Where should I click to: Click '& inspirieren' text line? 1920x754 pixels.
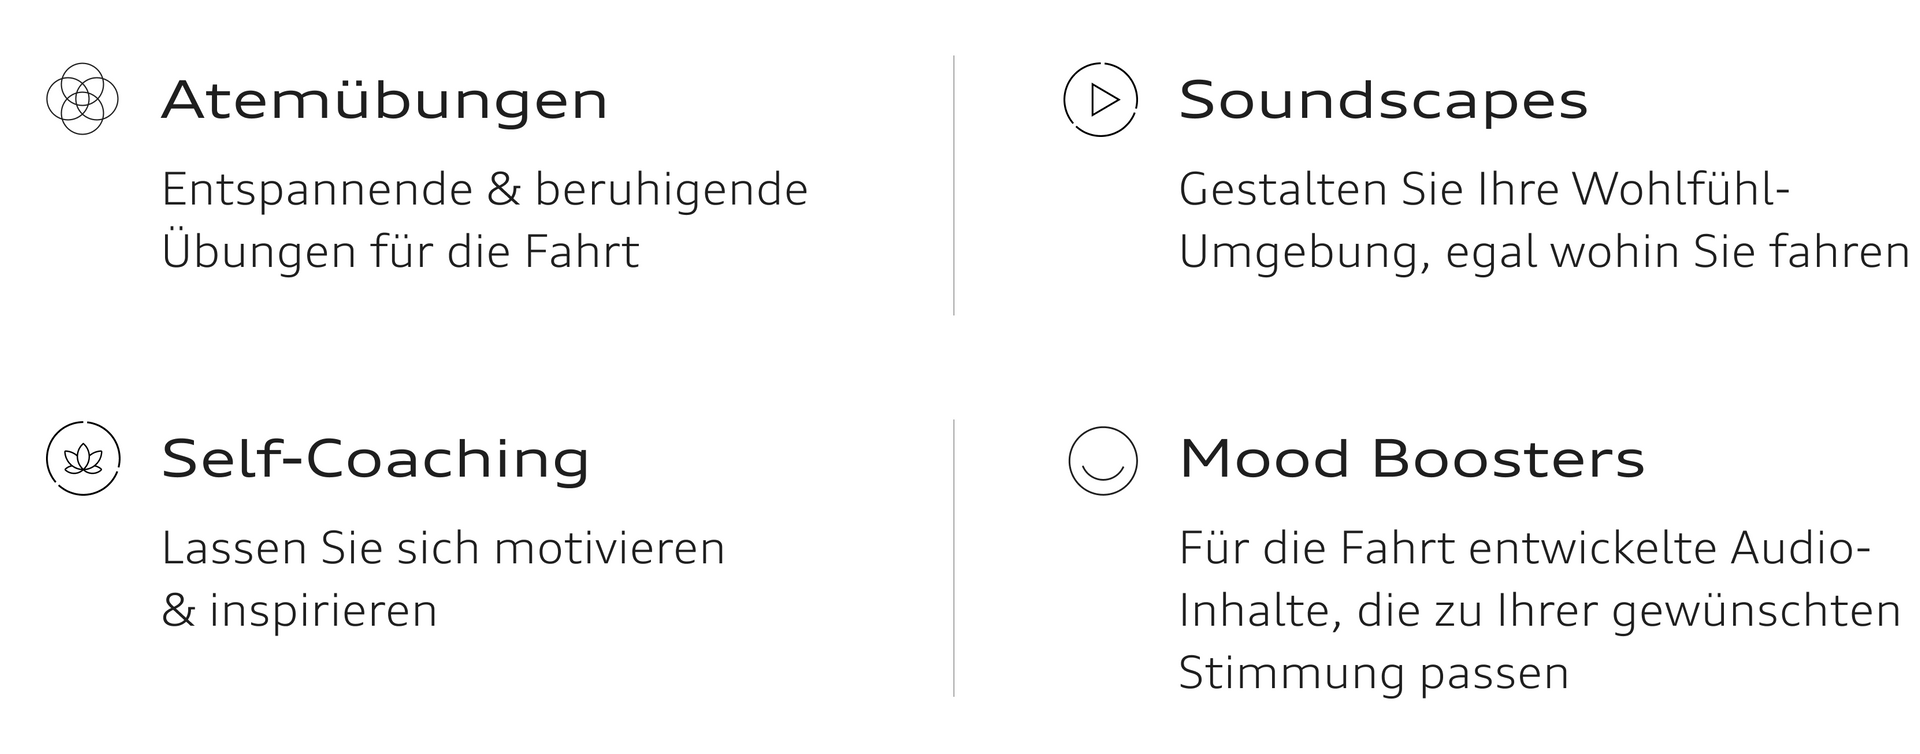[x=300, y=611]
